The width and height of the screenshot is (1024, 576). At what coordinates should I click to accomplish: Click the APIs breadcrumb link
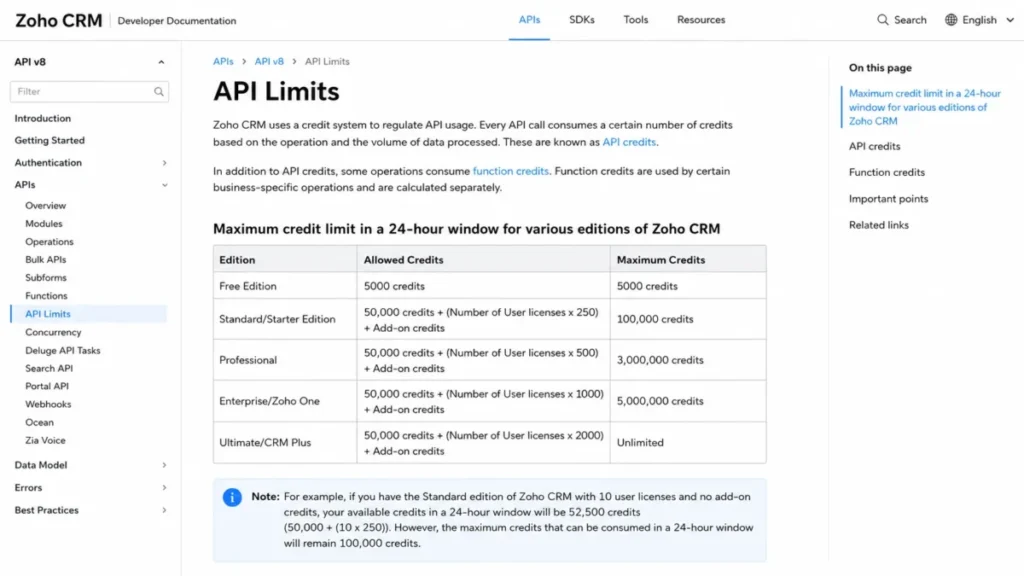pyautogui.click(x=223, y=61)
